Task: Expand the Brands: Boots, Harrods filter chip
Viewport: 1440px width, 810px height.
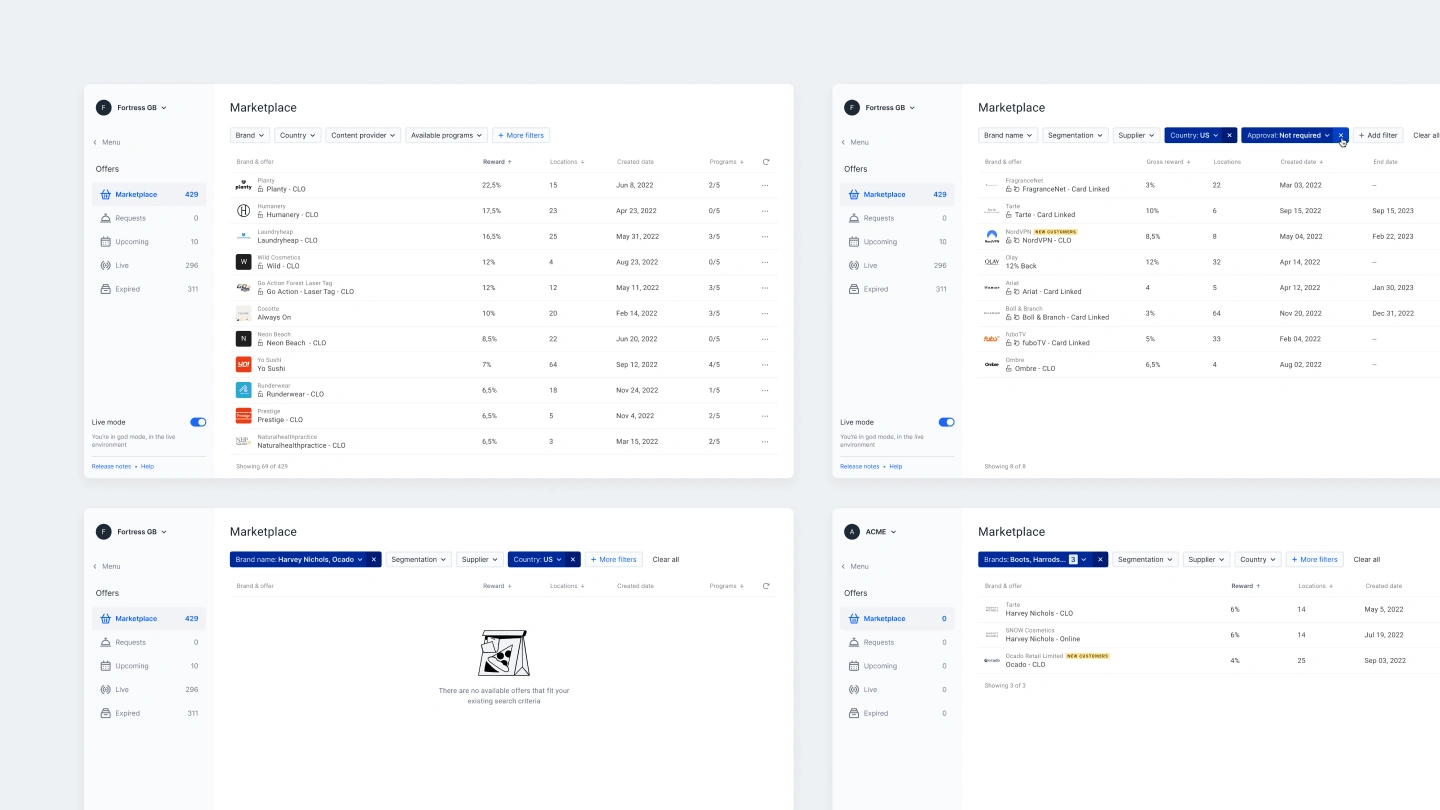Action: click(1035, 560)
